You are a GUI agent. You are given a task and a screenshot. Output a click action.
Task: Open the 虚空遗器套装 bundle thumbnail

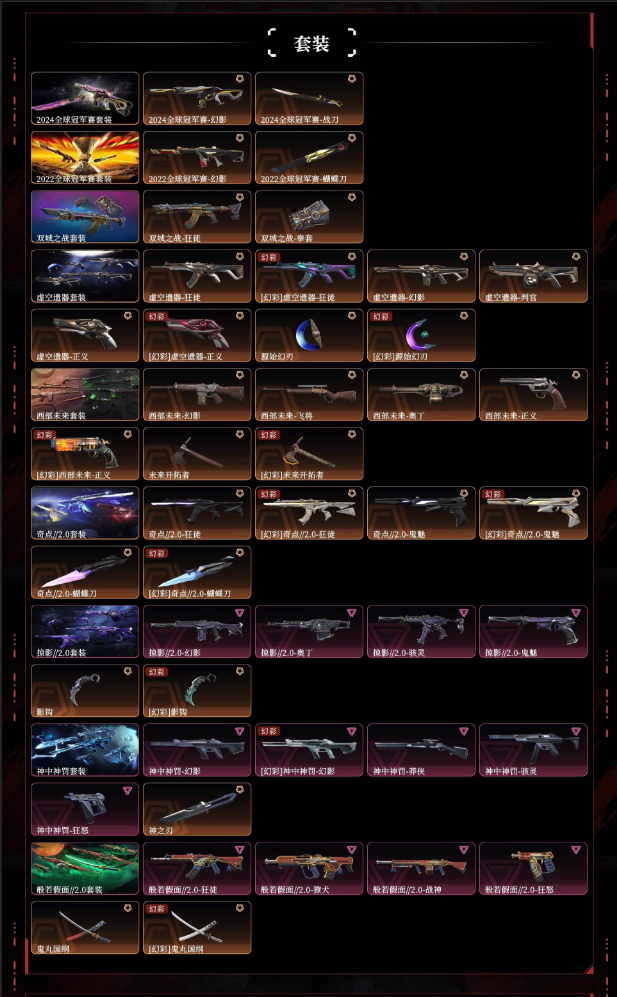click(x=85, y=276)
